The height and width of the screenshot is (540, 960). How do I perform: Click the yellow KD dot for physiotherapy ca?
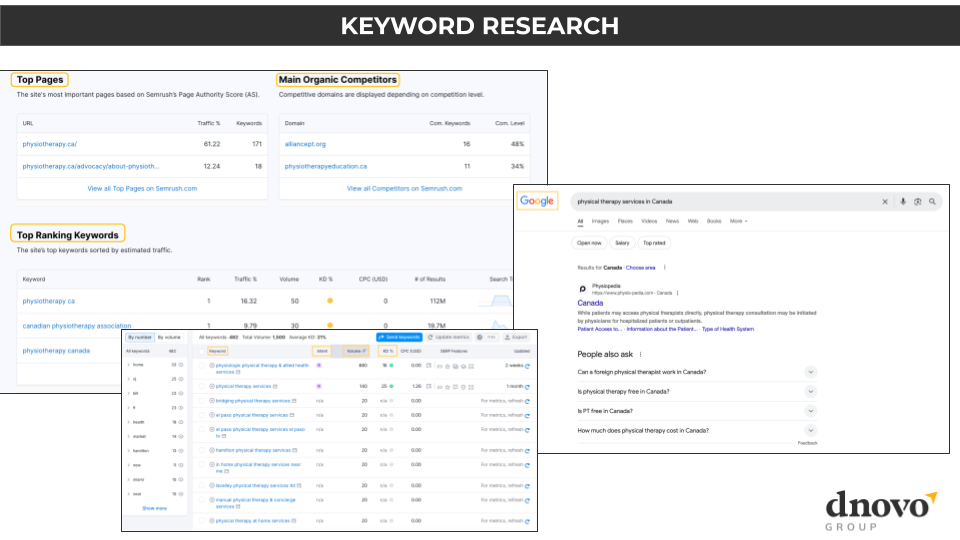330,300
